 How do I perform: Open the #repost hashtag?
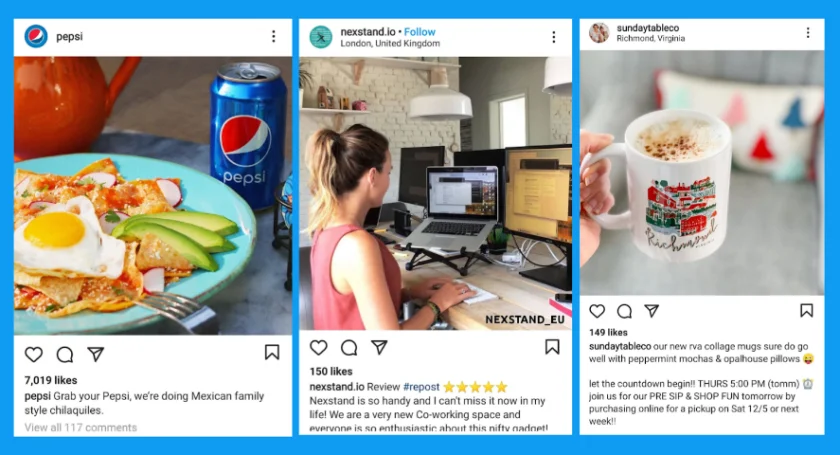(421, 386)
